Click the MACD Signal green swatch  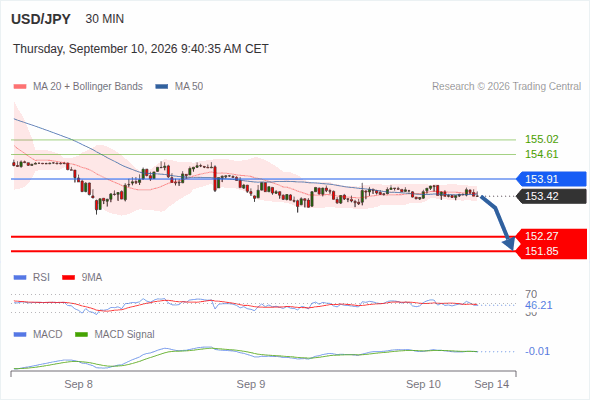click(x=81, y=335)
